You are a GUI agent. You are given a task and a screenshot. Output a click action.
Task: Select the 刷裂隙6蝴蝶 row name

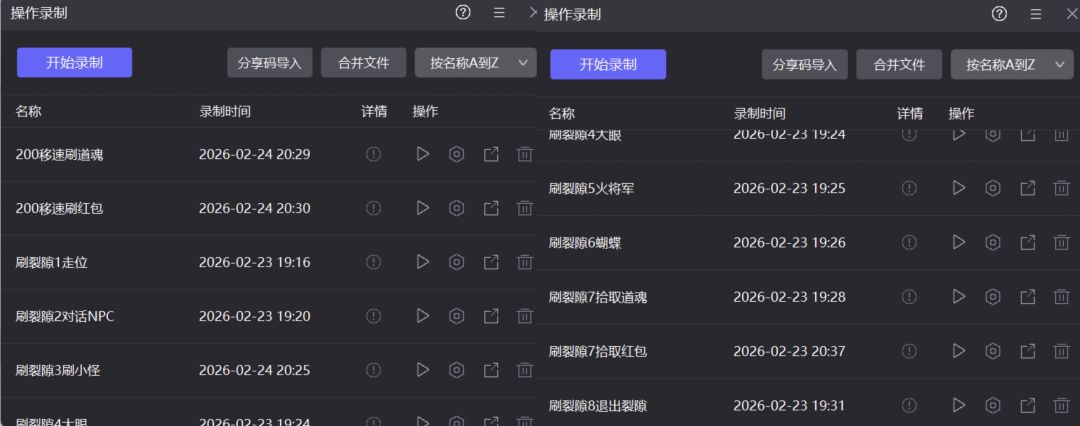[585, 242]
